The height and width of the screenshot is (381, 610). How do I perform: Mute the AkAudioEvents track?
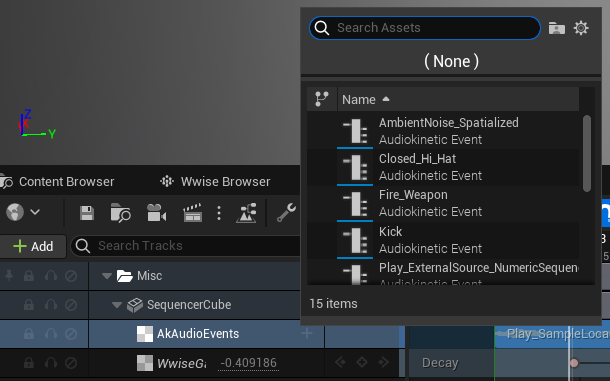(71, 334)
